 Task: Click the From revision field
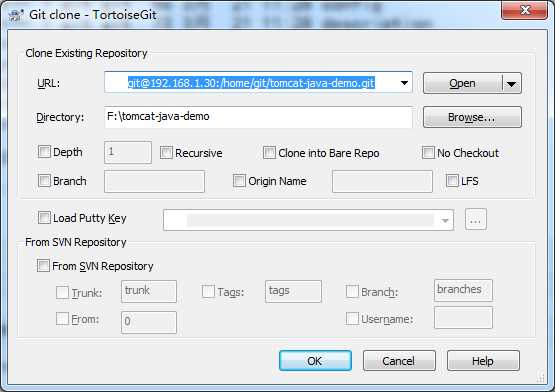point(149,322)
